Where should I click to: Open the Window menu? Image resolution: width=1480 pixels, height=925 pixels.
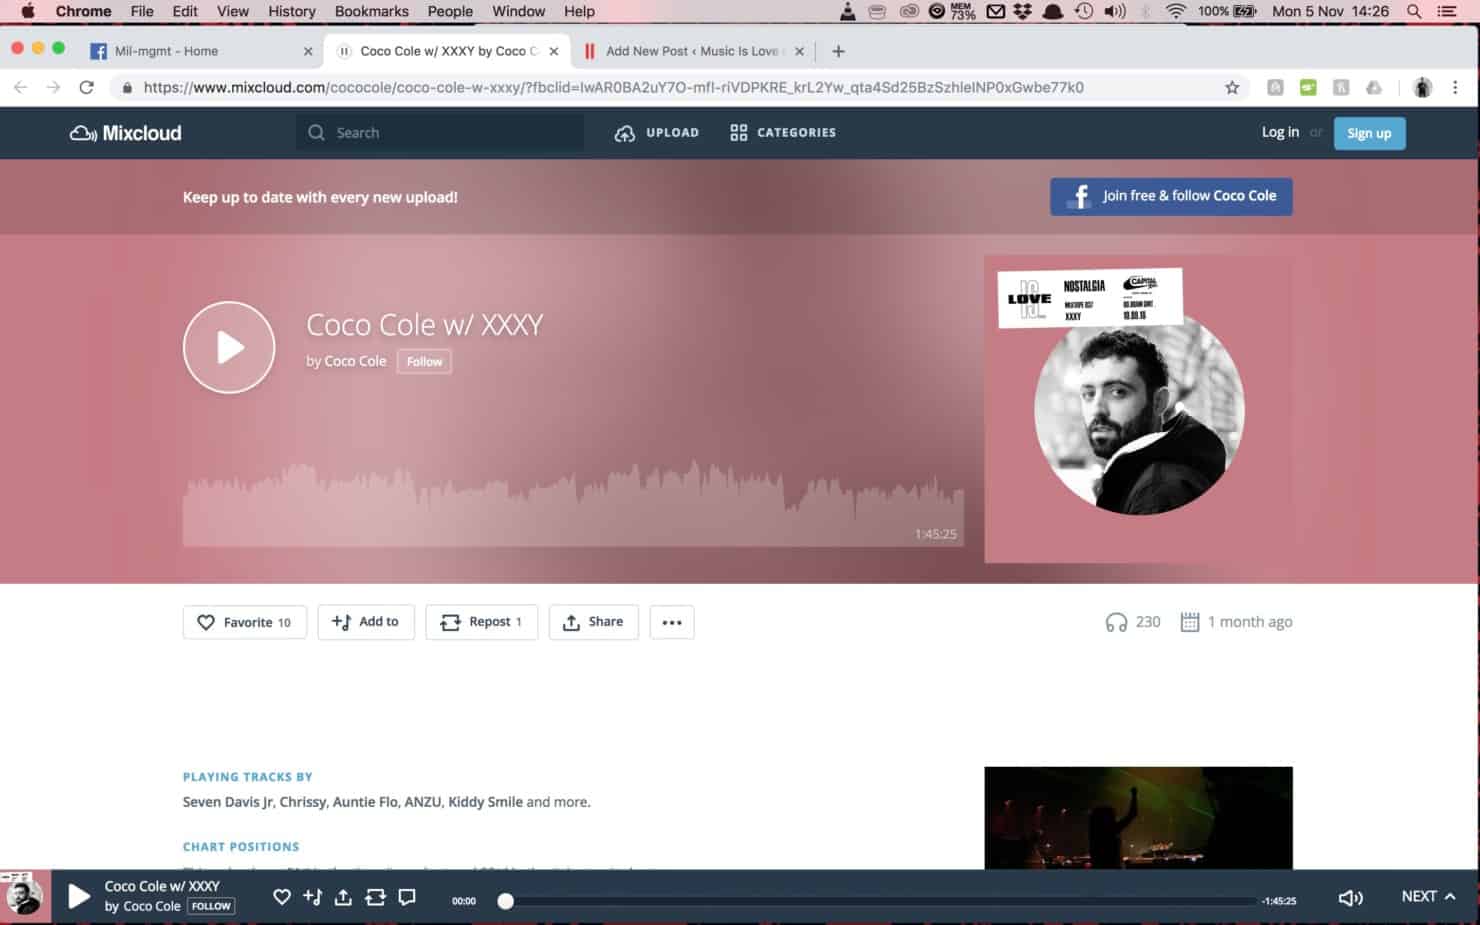tap(518, 11)
